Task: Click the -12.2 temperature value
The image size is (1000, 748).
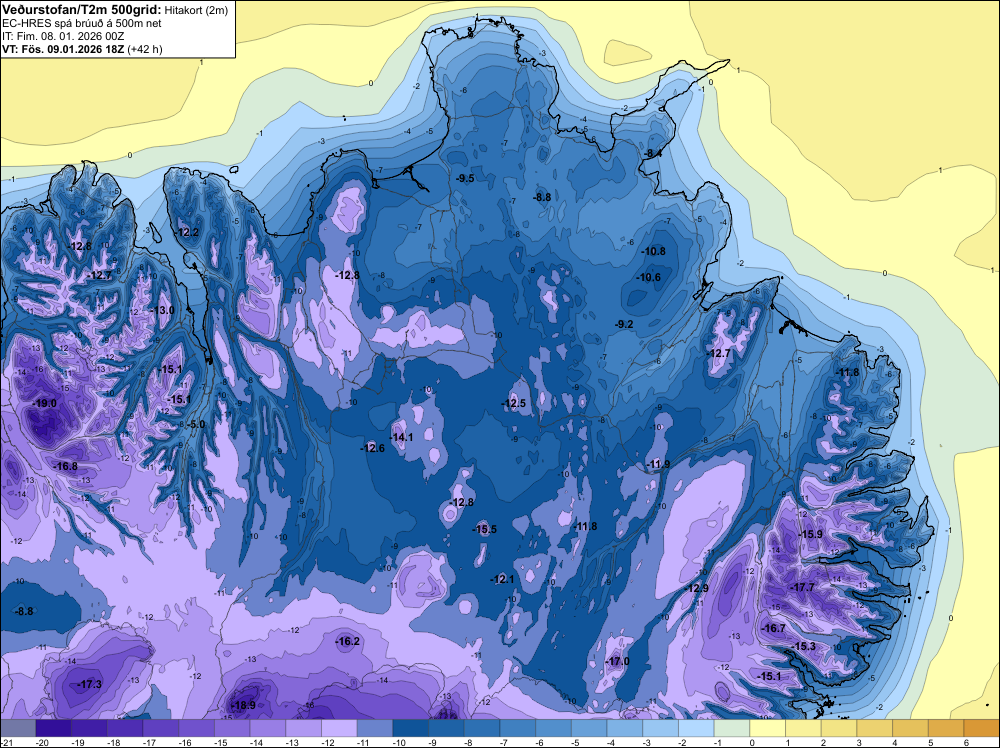Action: click(x=188, y=233)
